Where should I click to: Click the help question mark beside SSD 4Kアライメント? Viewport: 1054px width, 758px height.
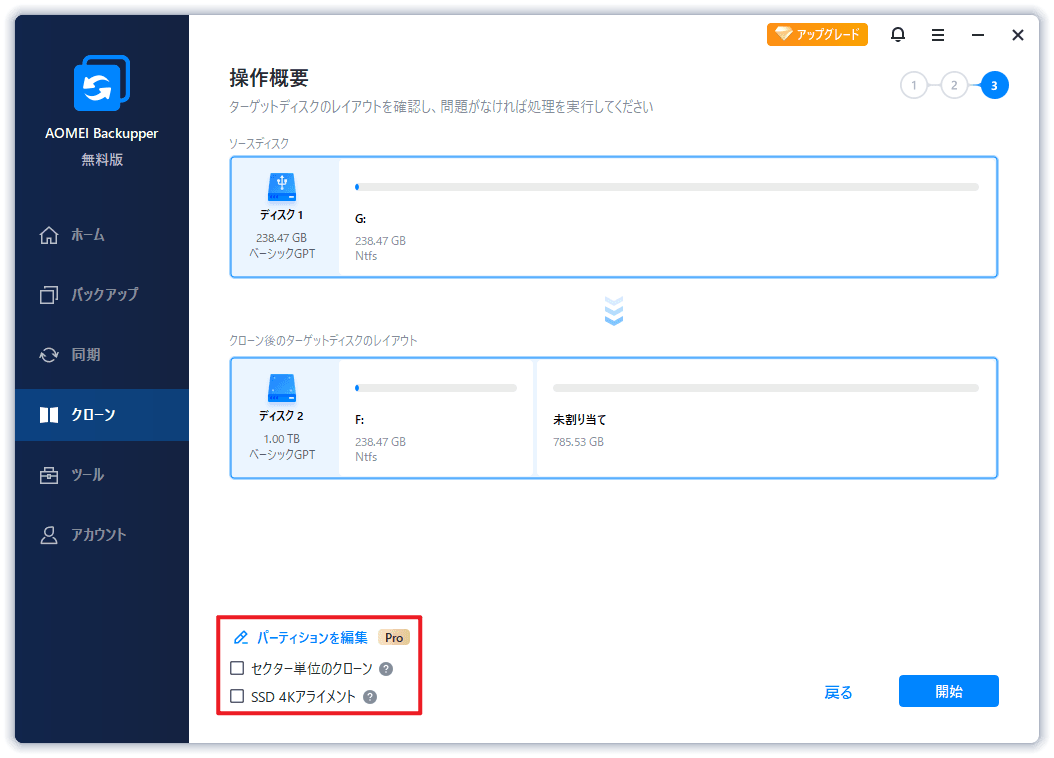[368, 695]
